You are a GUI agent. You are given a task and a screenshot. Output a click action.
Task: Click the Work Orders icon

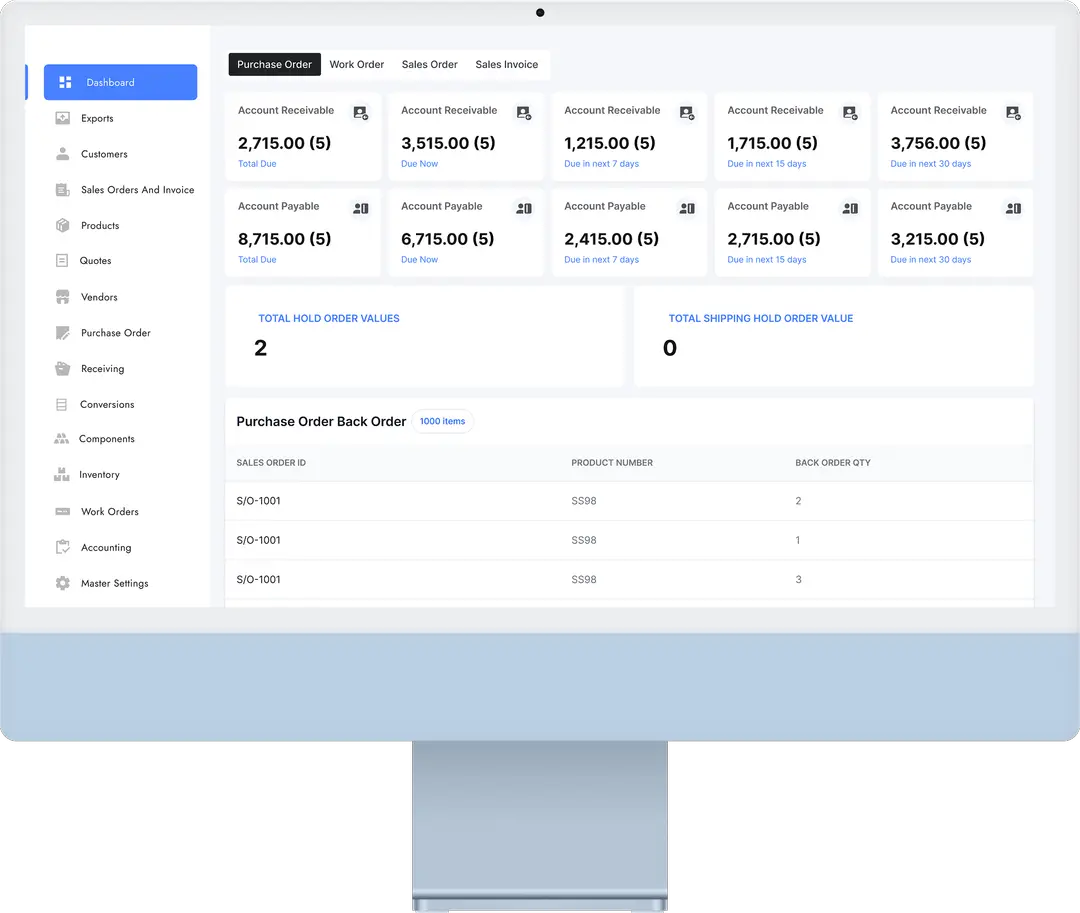(x=62, y=511)
